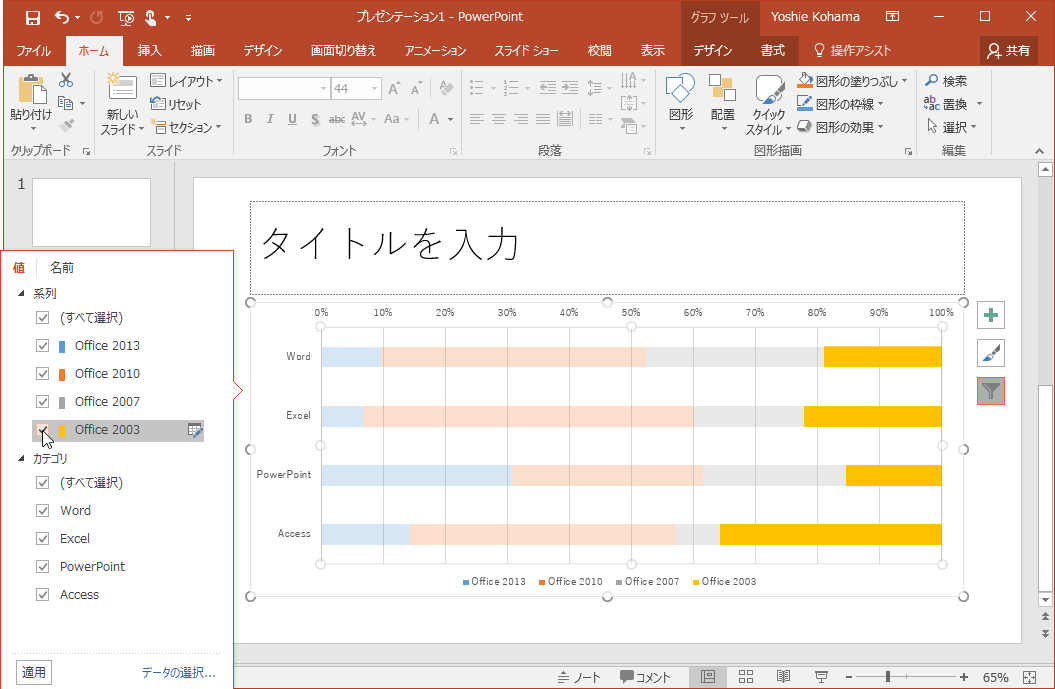Click リセット reset button
1055x689 pixels.
coord(176,104)
